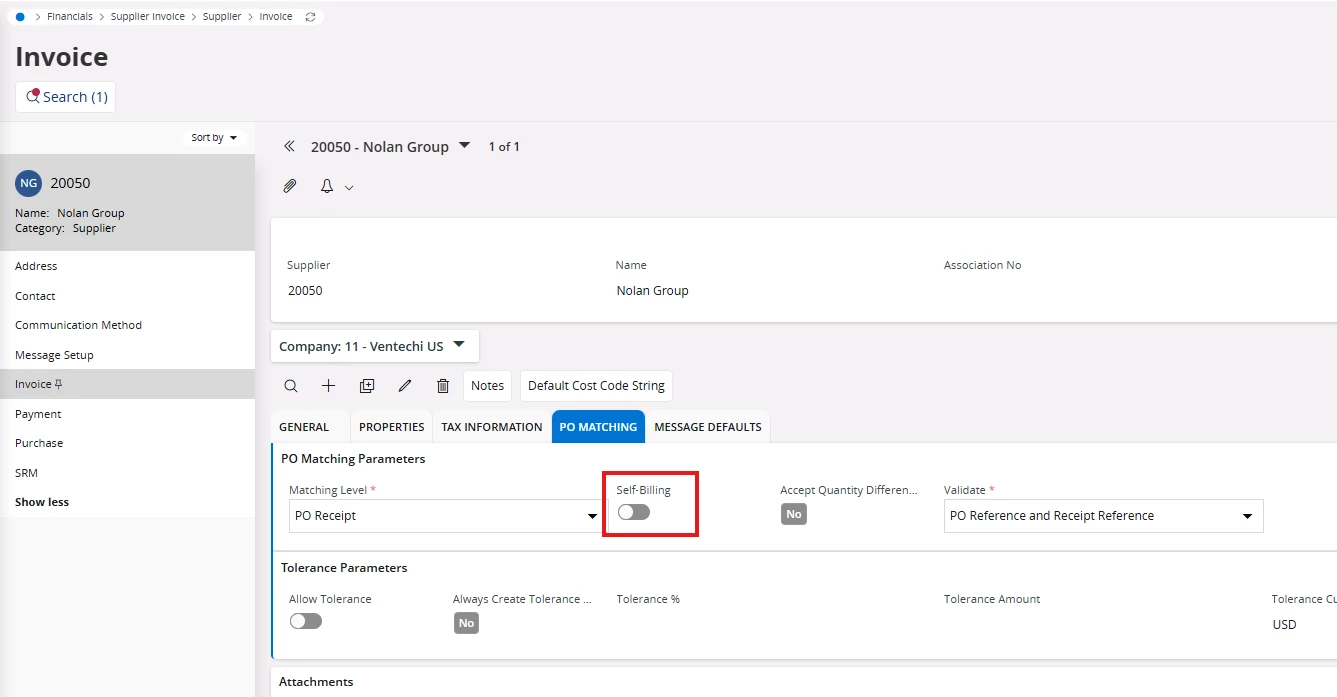Screen dimensions: 1337x697
Task: Click the NG avatar for supplier 20050
Action: [x=28, y=183]
